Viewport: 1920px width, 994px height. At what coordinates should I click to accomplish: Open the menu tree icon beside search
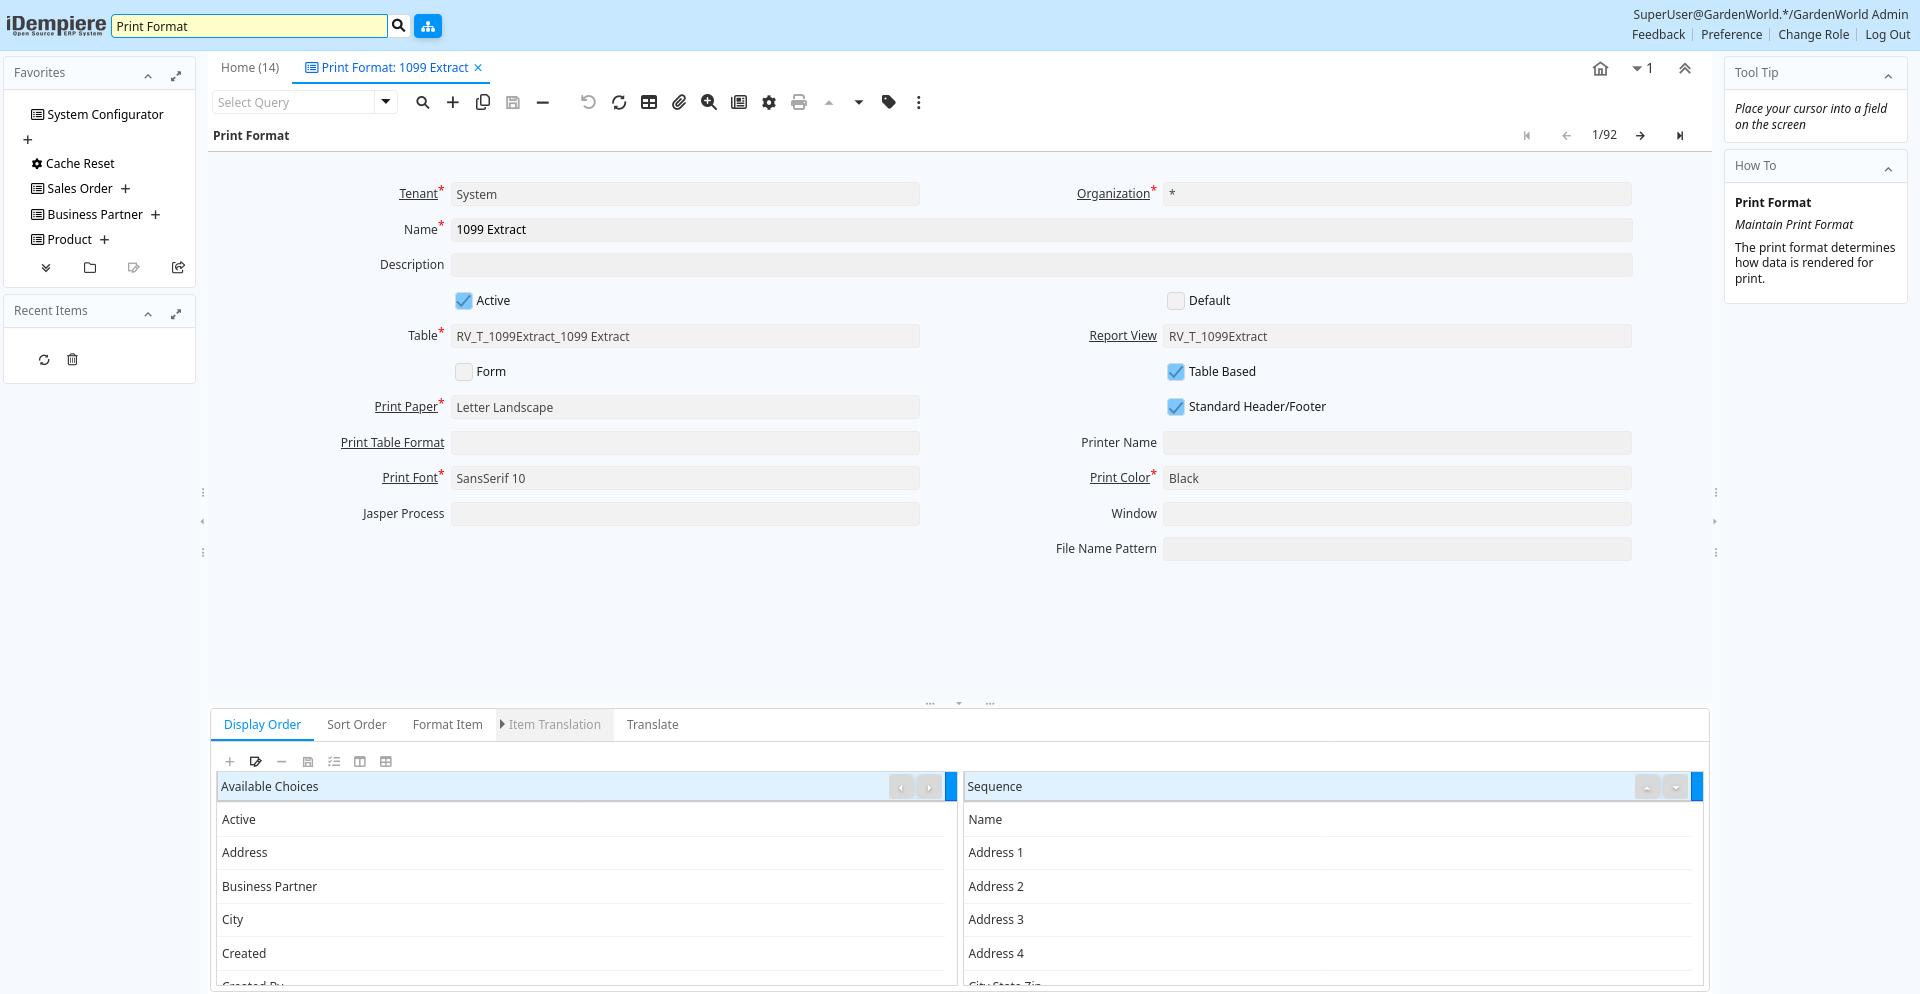[x=428, y=26]
